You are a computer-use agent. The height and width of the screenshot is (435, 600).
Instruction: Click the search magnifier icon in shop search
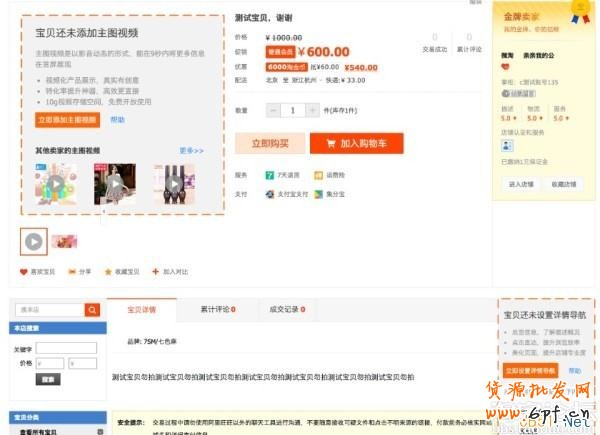[x=92, y=310]
